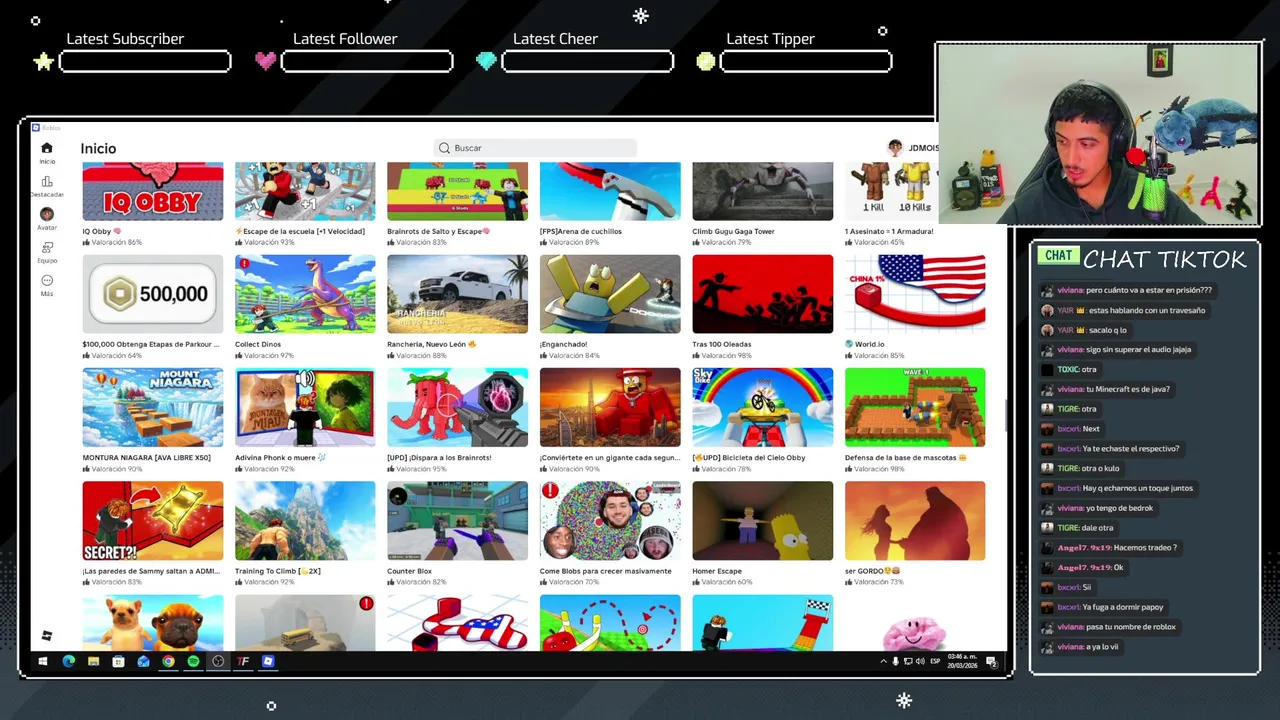
Task: Open the Ranchería, Nuevo León thumbnail
Action: point(457,294)
